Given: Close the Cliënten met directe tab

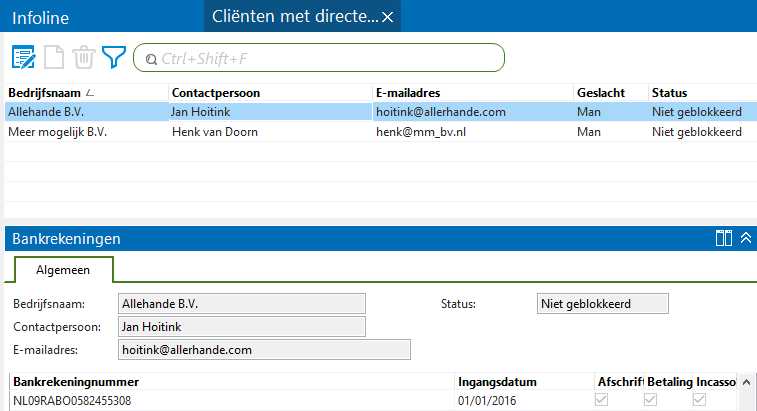Looking at the screenshot, I should click(387, 17).
